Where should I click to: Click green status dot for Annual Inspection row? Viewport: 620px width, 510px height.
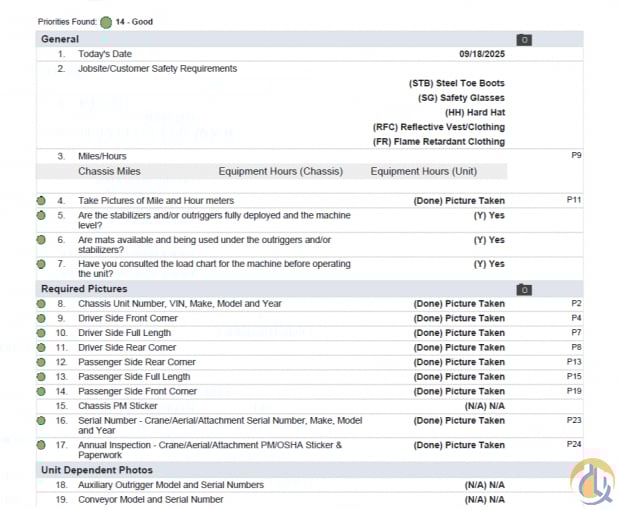41,445
